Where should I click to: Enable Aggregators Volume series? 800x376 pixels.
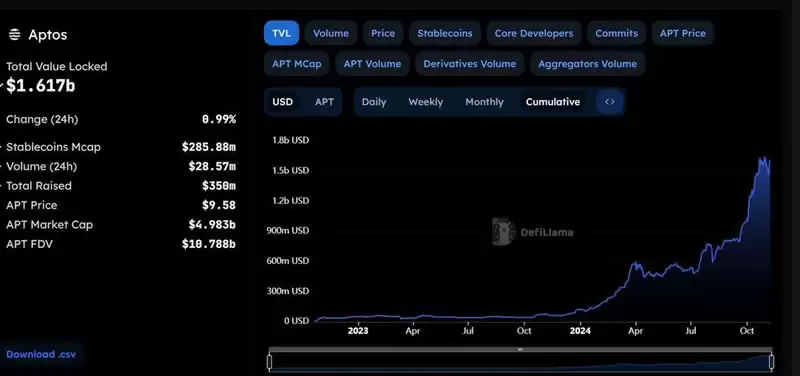[588, 64]
